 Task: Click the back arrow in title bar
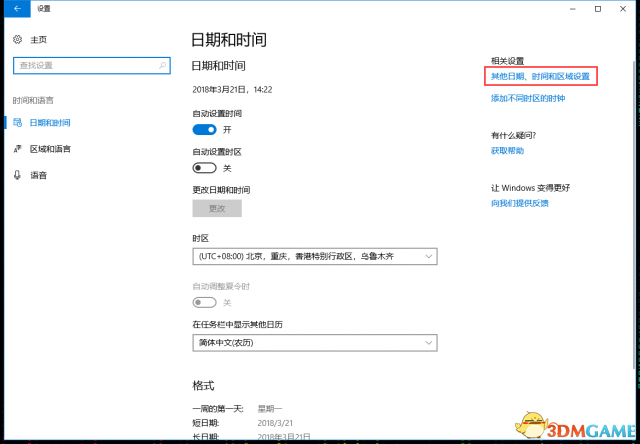click(x=17, y=9)
